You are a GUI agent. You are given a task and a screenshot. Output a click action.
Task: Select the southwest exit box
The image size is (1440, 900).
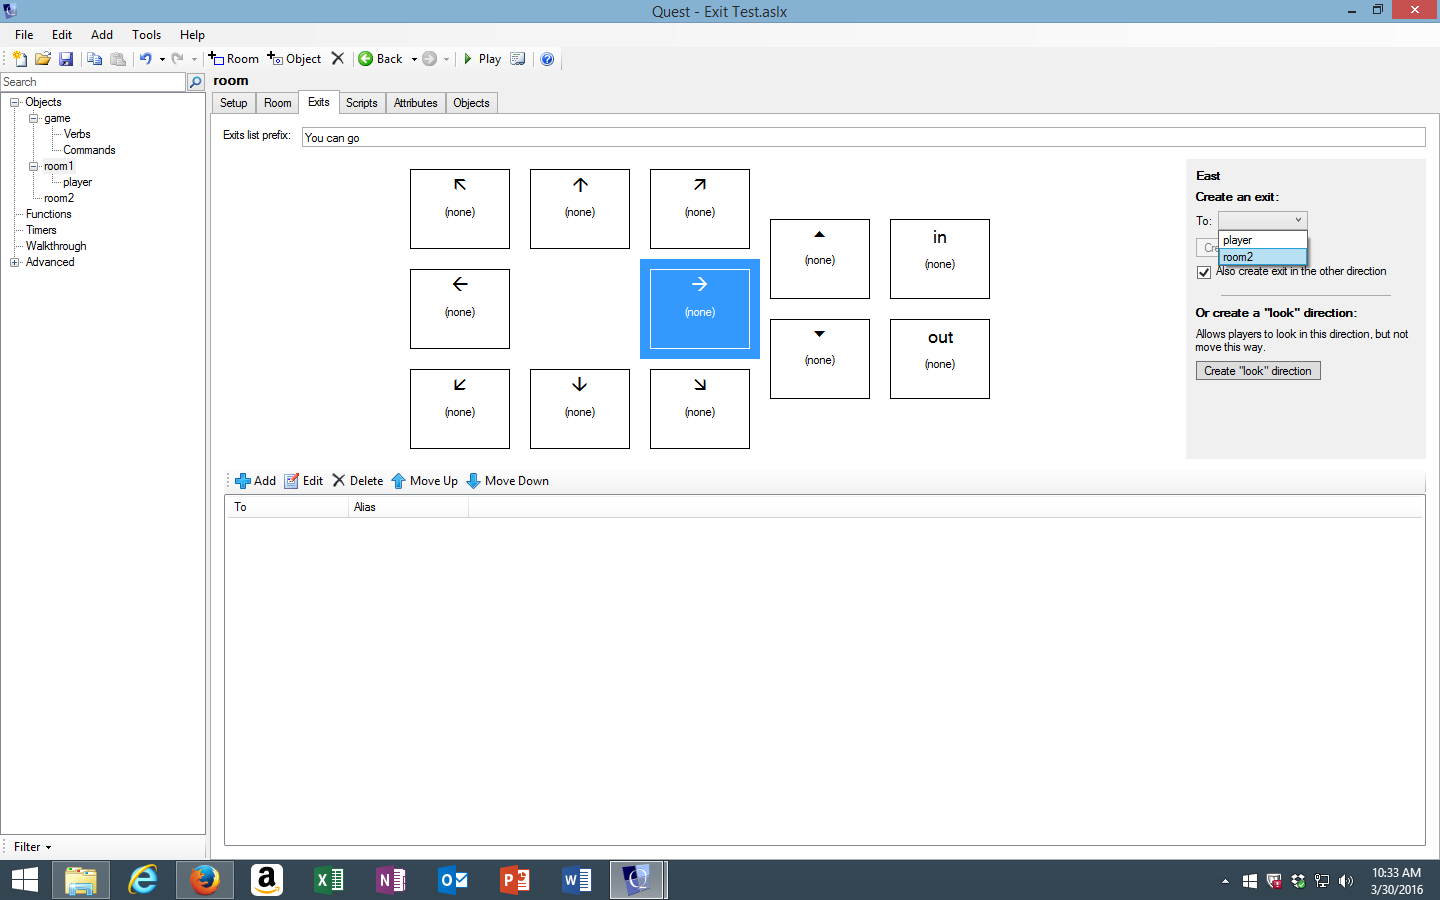(x=460, y=409)
